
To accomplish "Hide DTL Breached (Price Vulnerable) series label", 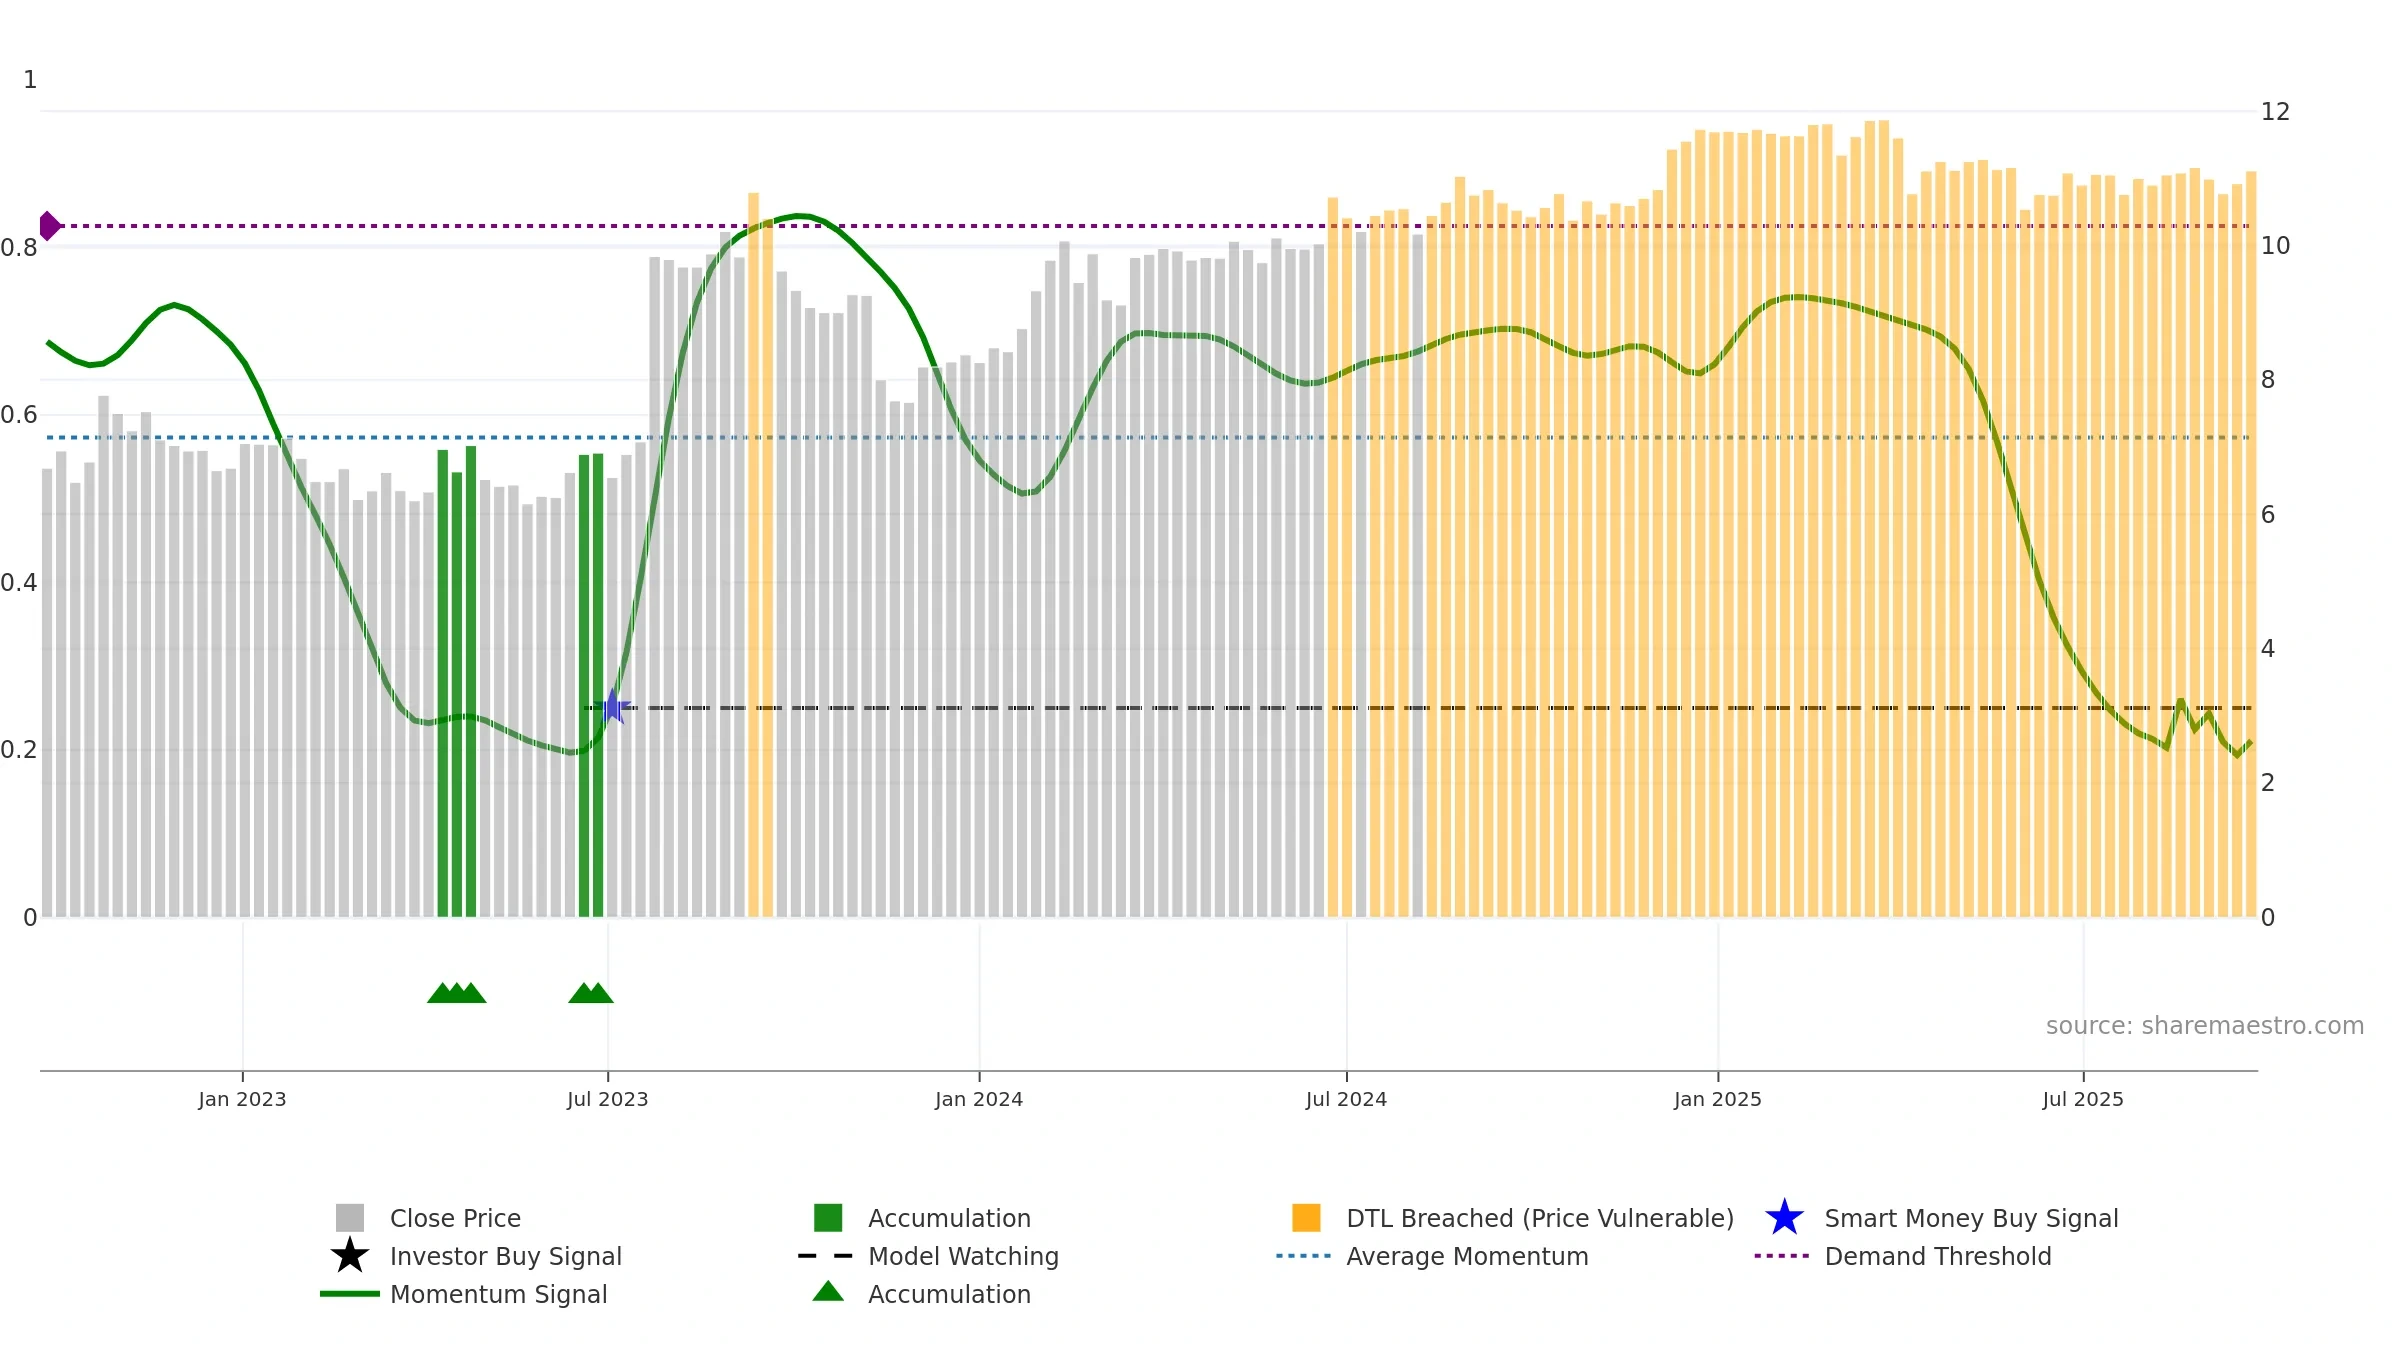I will 1540,1218.
